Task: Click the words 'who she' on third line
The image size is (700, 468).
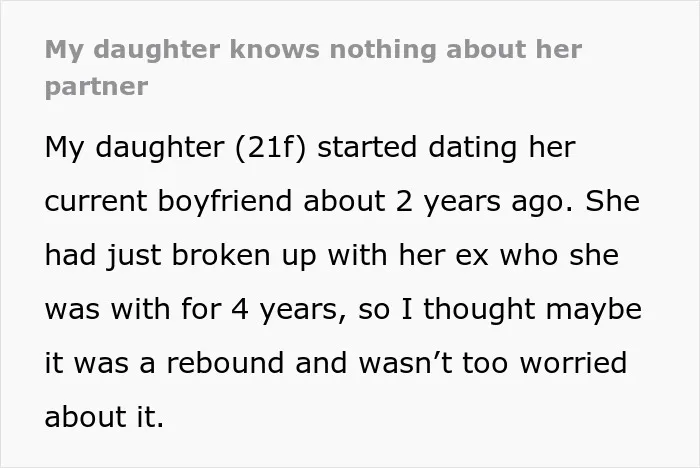Action: [559, 255]
